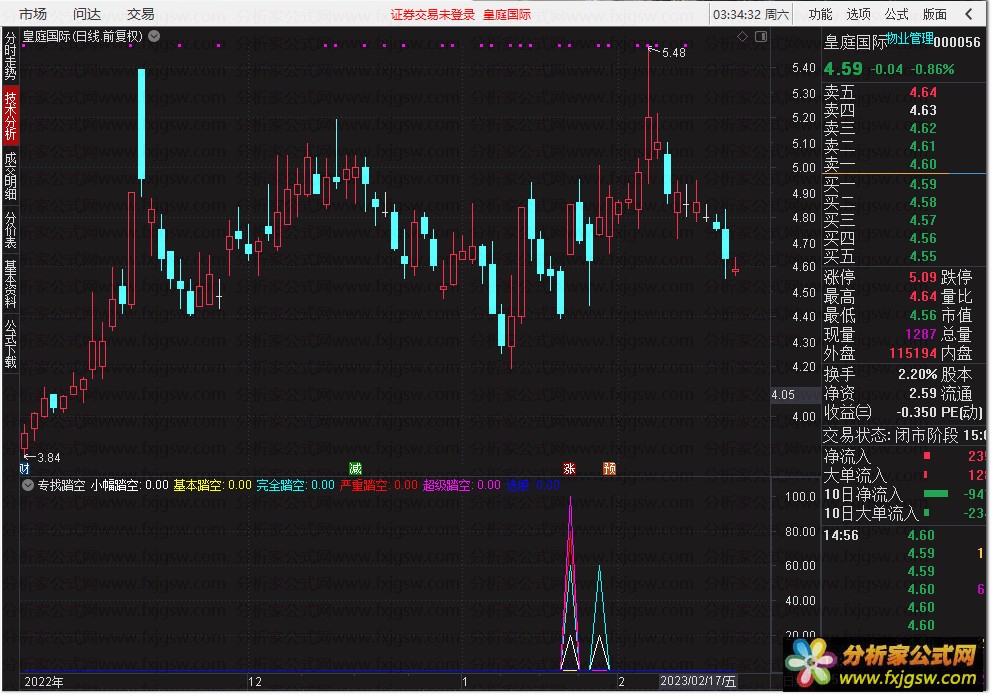
Task: Click 最低 value 4.56
Action: coord(922,316)
